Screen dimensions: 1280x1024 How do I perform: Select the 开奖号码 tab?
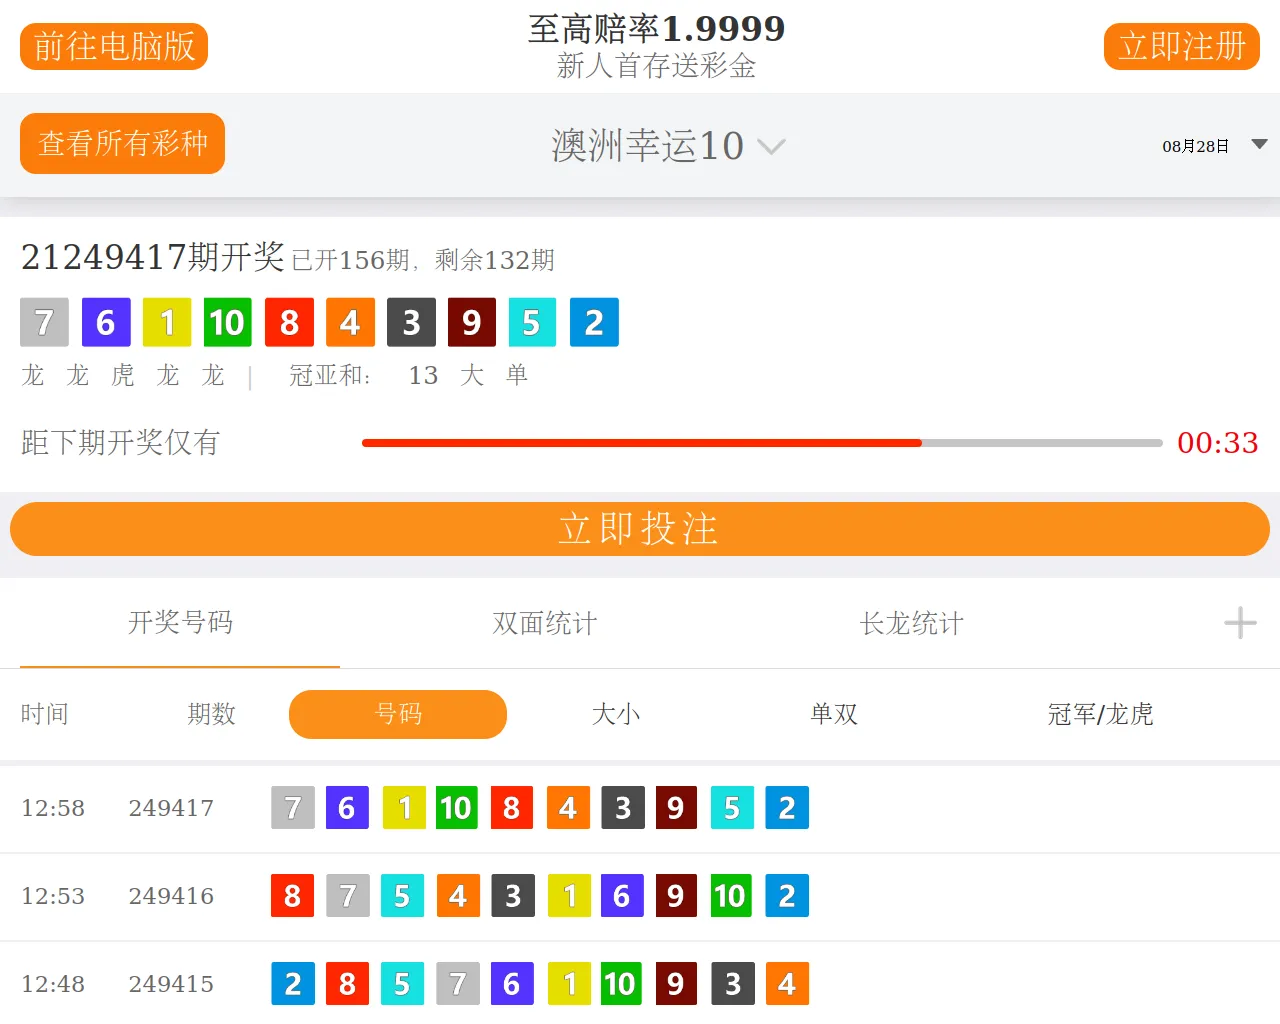(x=180, y=623)
